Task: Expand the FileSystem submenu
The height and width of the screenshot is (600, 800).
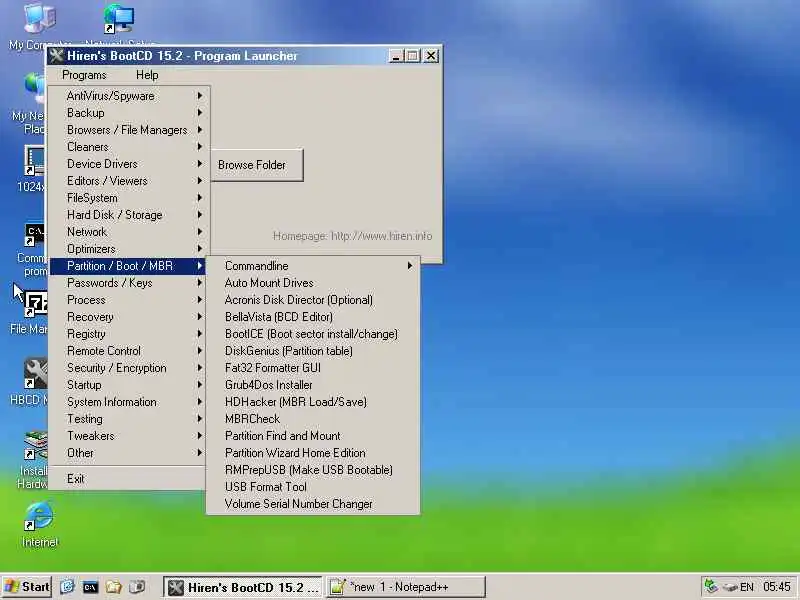Action: click(x=128, y=197)
